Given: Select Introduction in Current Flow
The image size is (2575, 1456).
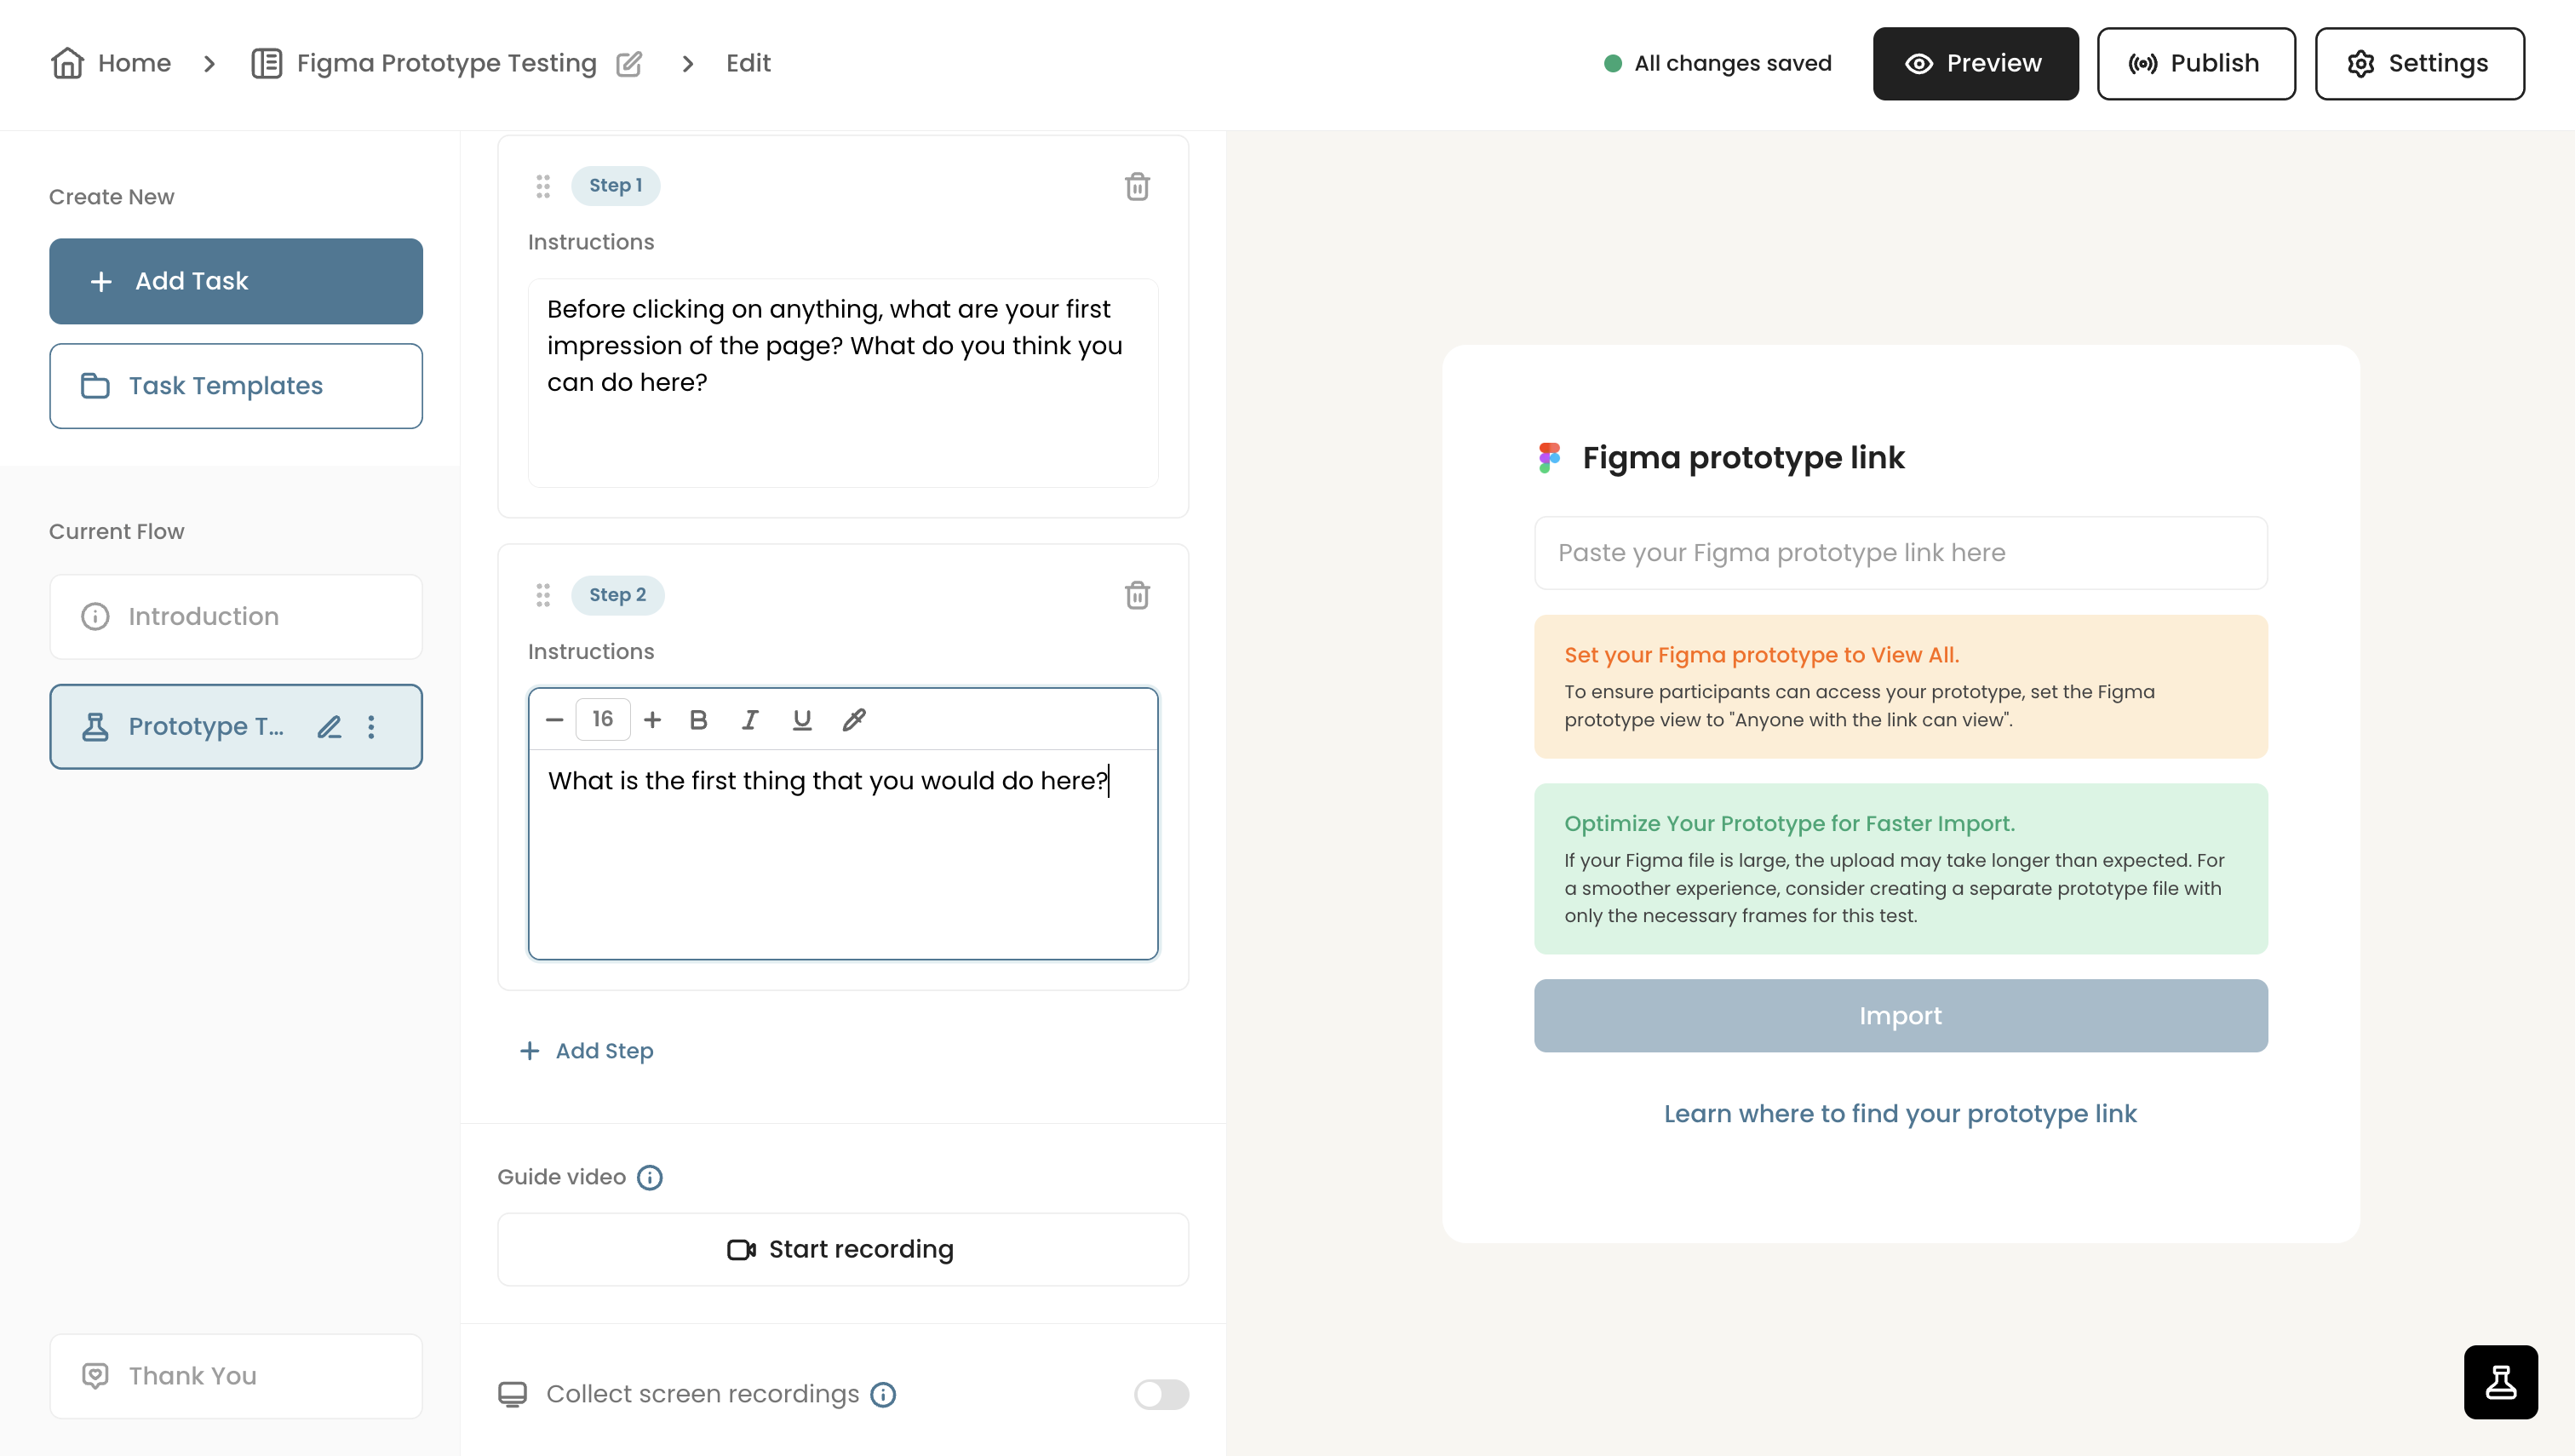Looking at the screenshot, I should [236, 616].
